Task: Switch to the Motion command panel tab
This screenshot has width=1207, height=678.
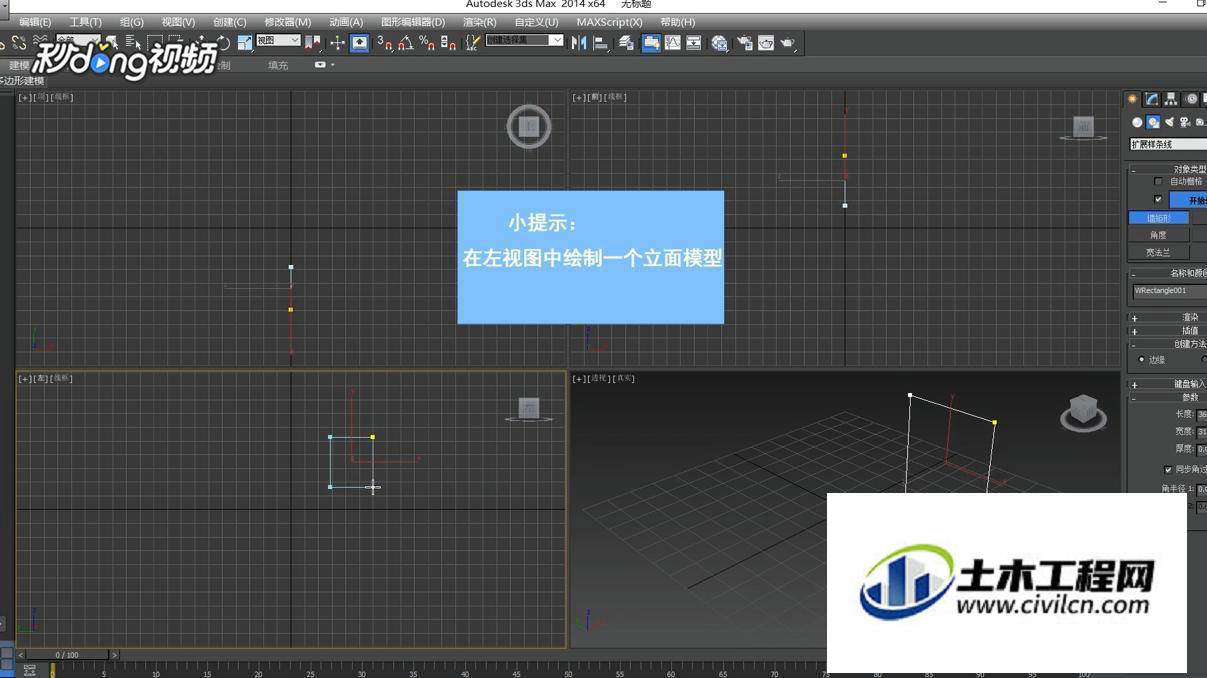Action: point(1191,98)
